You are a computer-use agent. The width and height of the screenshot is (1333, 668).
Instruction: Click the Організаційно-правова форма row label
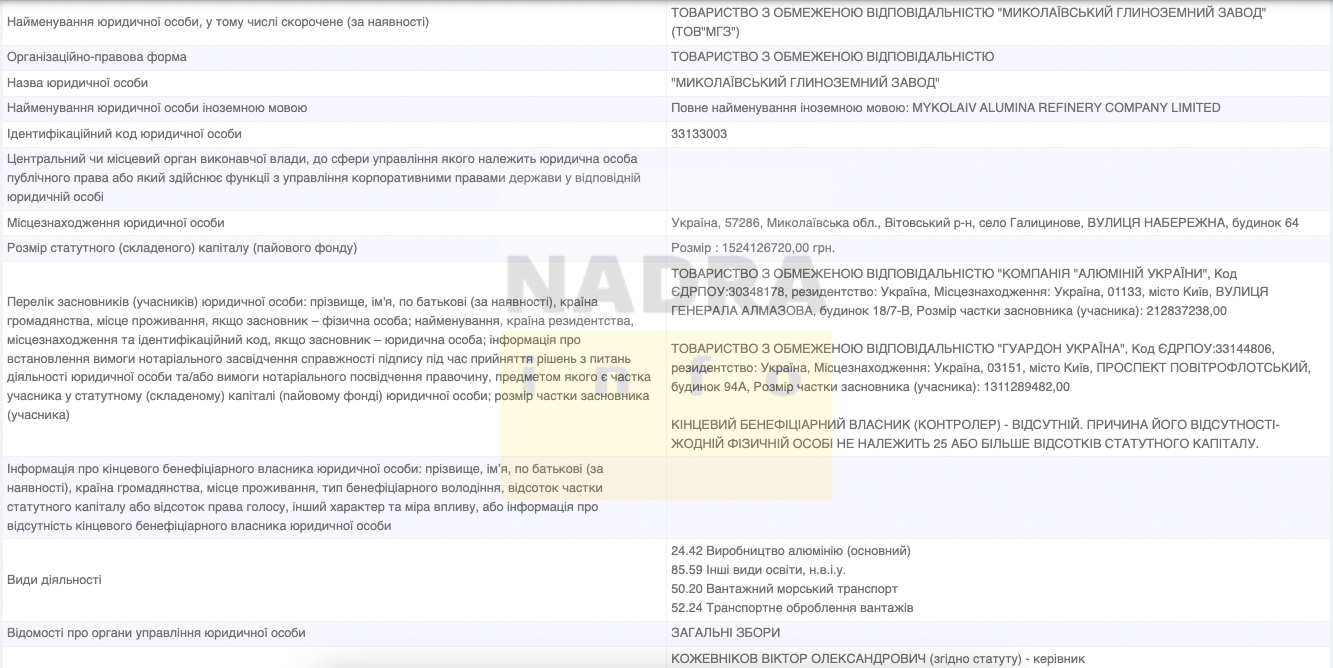pyautogui.click(x=97, y=57)
